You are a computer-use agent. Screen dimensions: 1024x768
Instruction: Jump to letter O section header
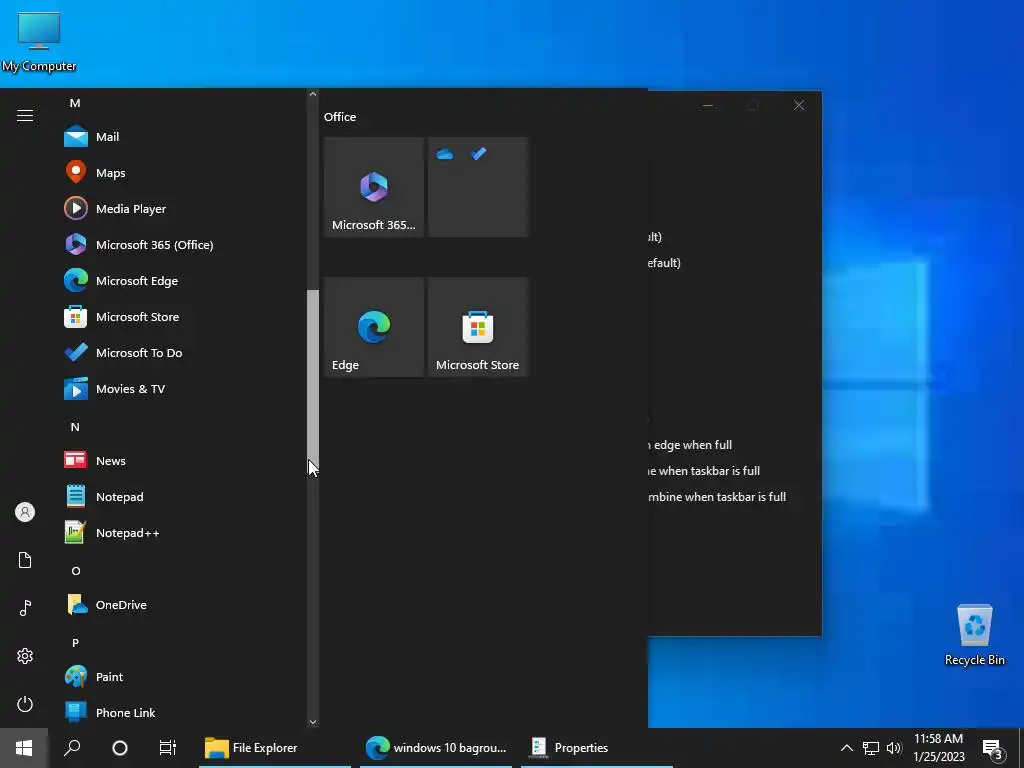coord(76,571)
